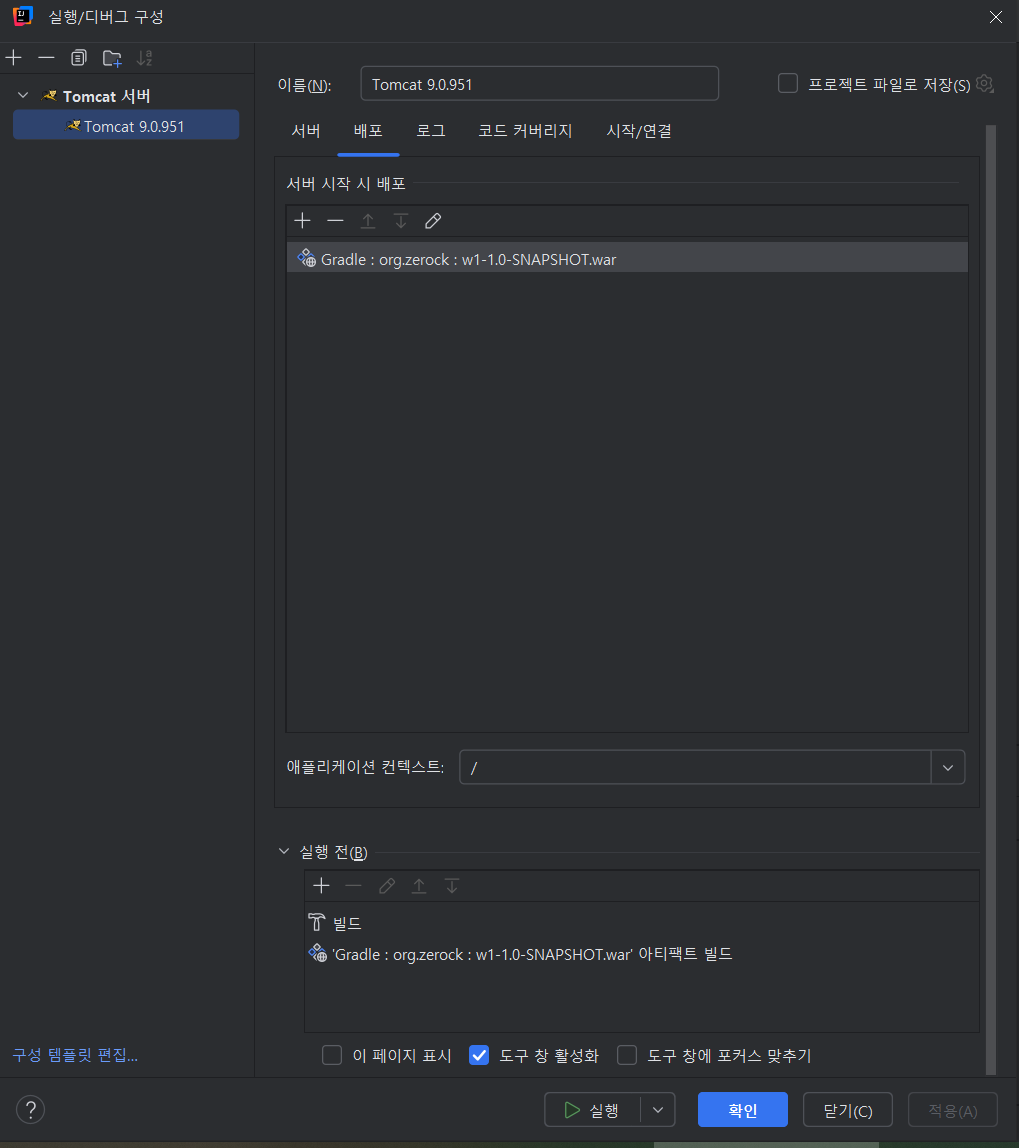Edit the selected deployment artifact

(433, 220)
